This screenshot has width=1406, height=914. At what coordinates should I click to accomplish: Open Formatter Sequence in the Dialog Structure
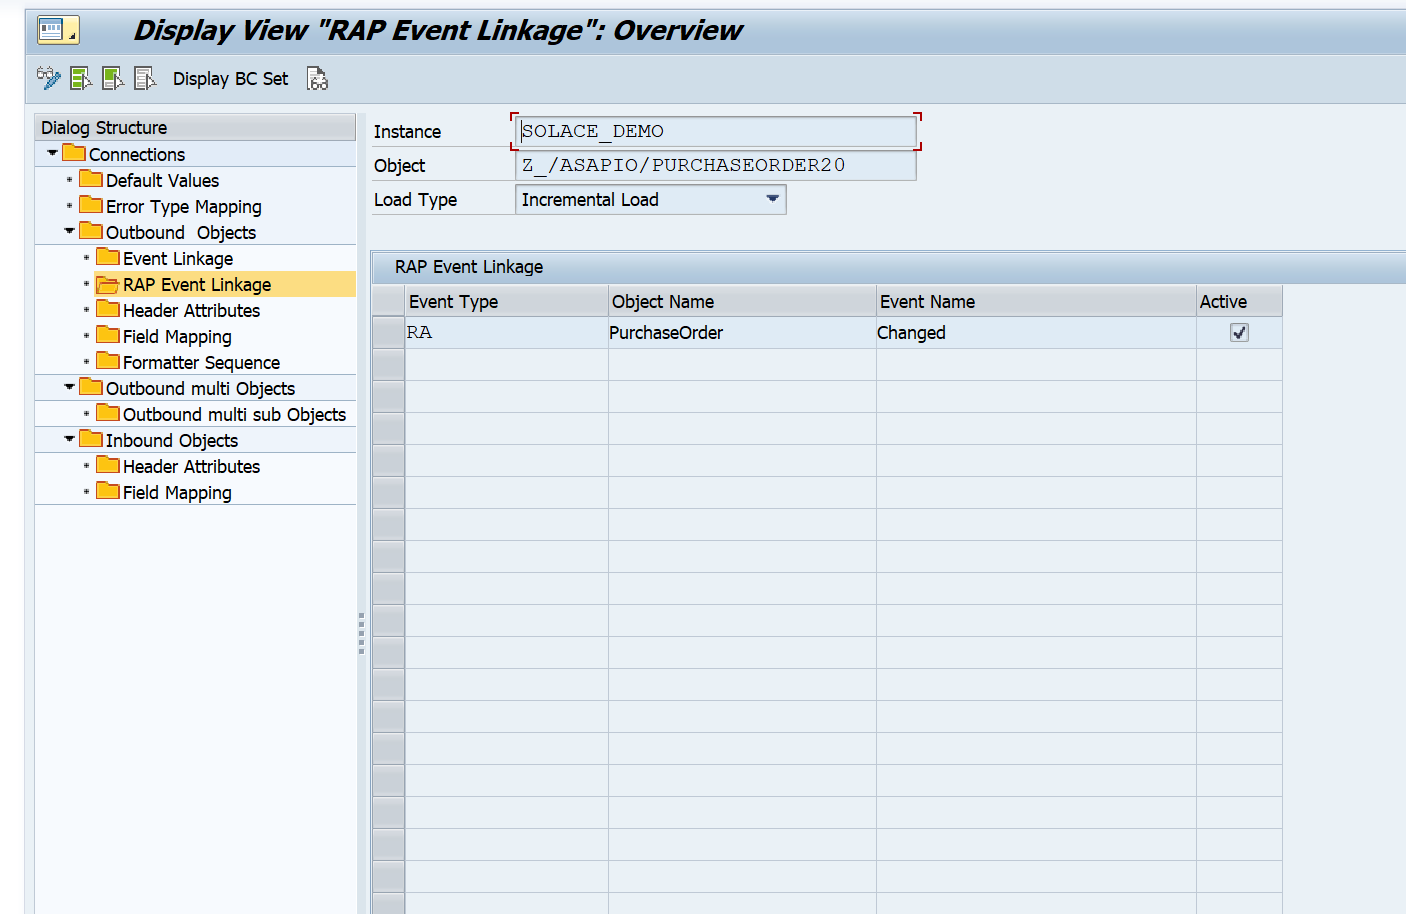click(x=201, y=363)
